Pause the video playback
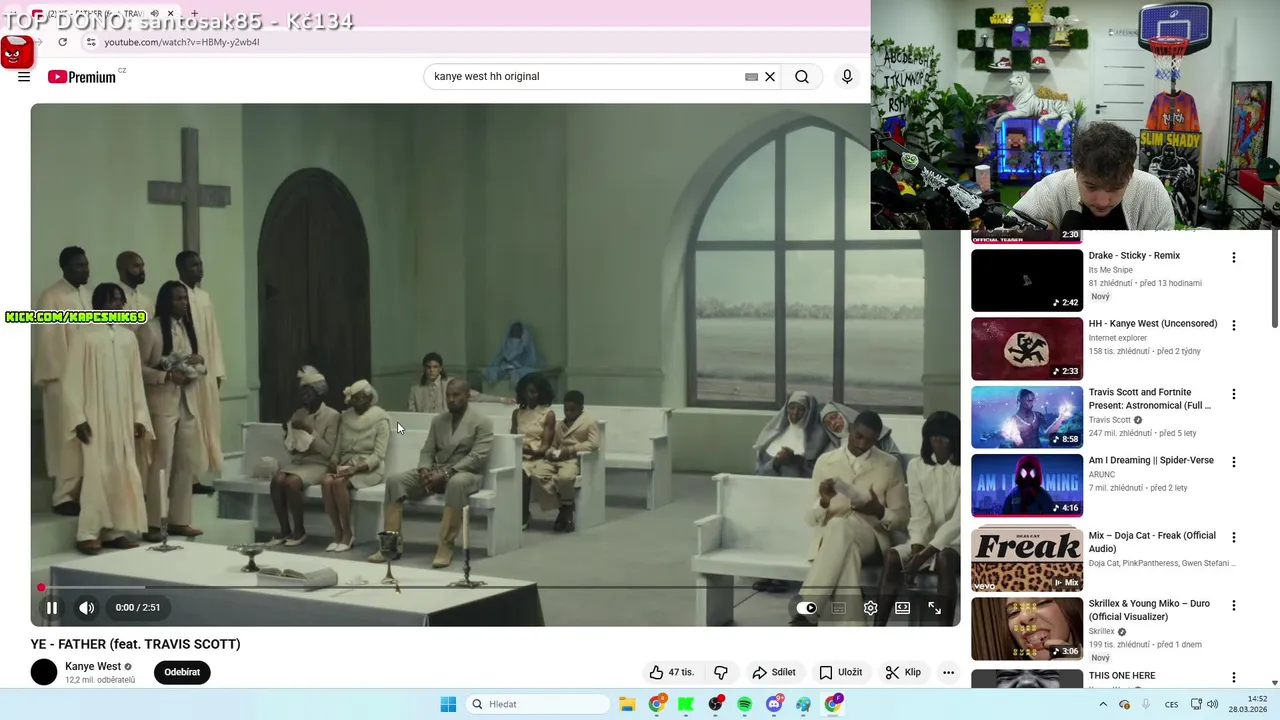This screenshot has width=1280, height=720. point(52,607)
